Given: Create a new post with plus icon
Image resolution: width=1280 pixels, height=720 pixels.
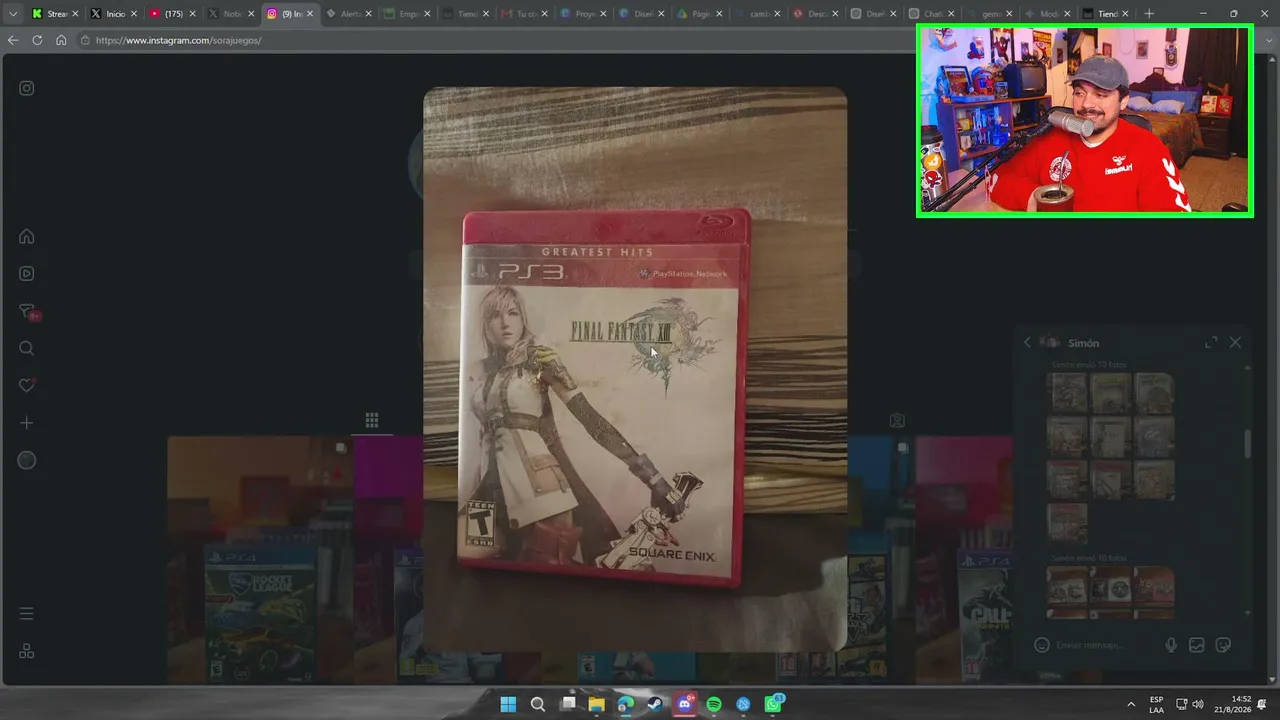Looking at the screenshot, I should pyautogui.click(x=27, y=423).
